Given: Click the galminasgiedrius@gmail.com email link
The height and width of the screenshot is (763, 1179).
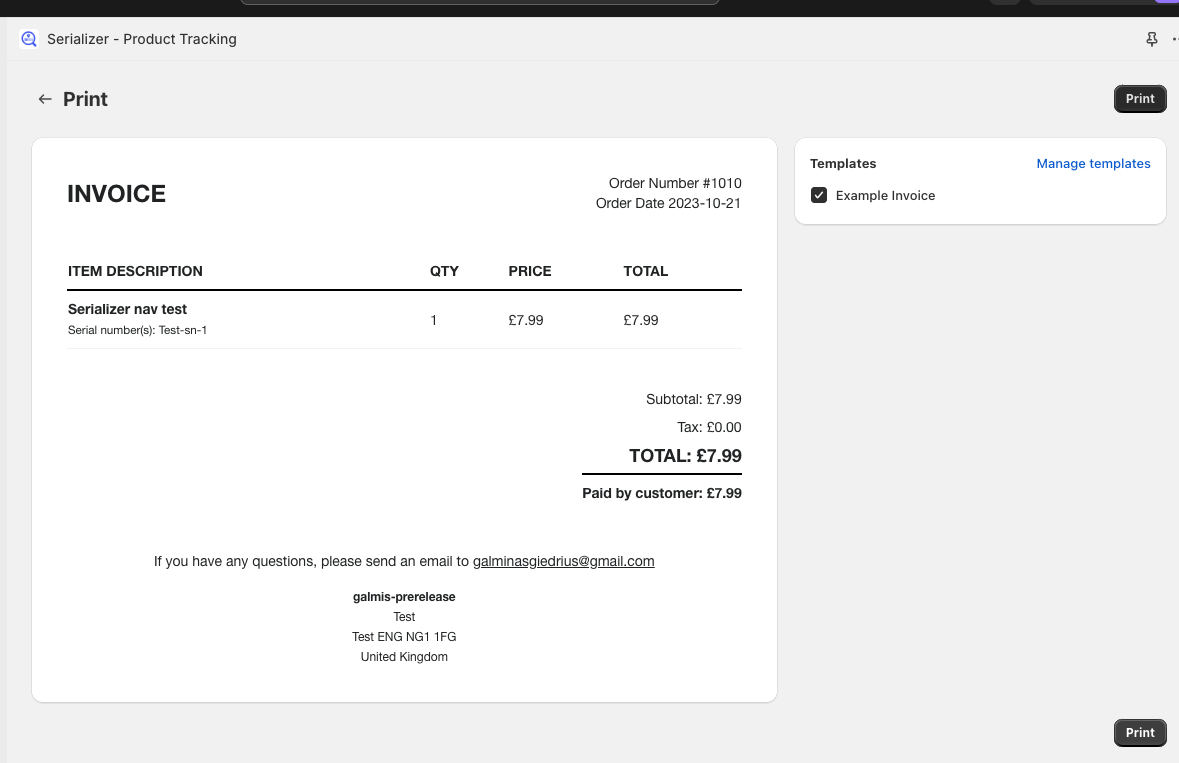Looking at the screenshot, I should 563,561.
